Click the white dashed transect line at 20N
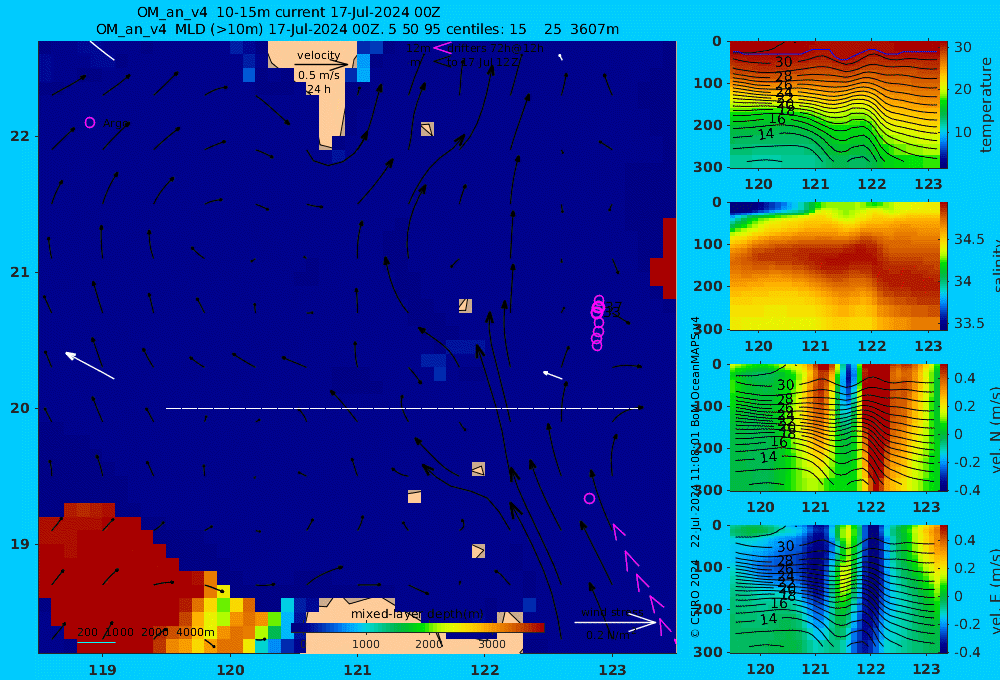The height and width of the screenshot is (680, 1000). (403, 408)
